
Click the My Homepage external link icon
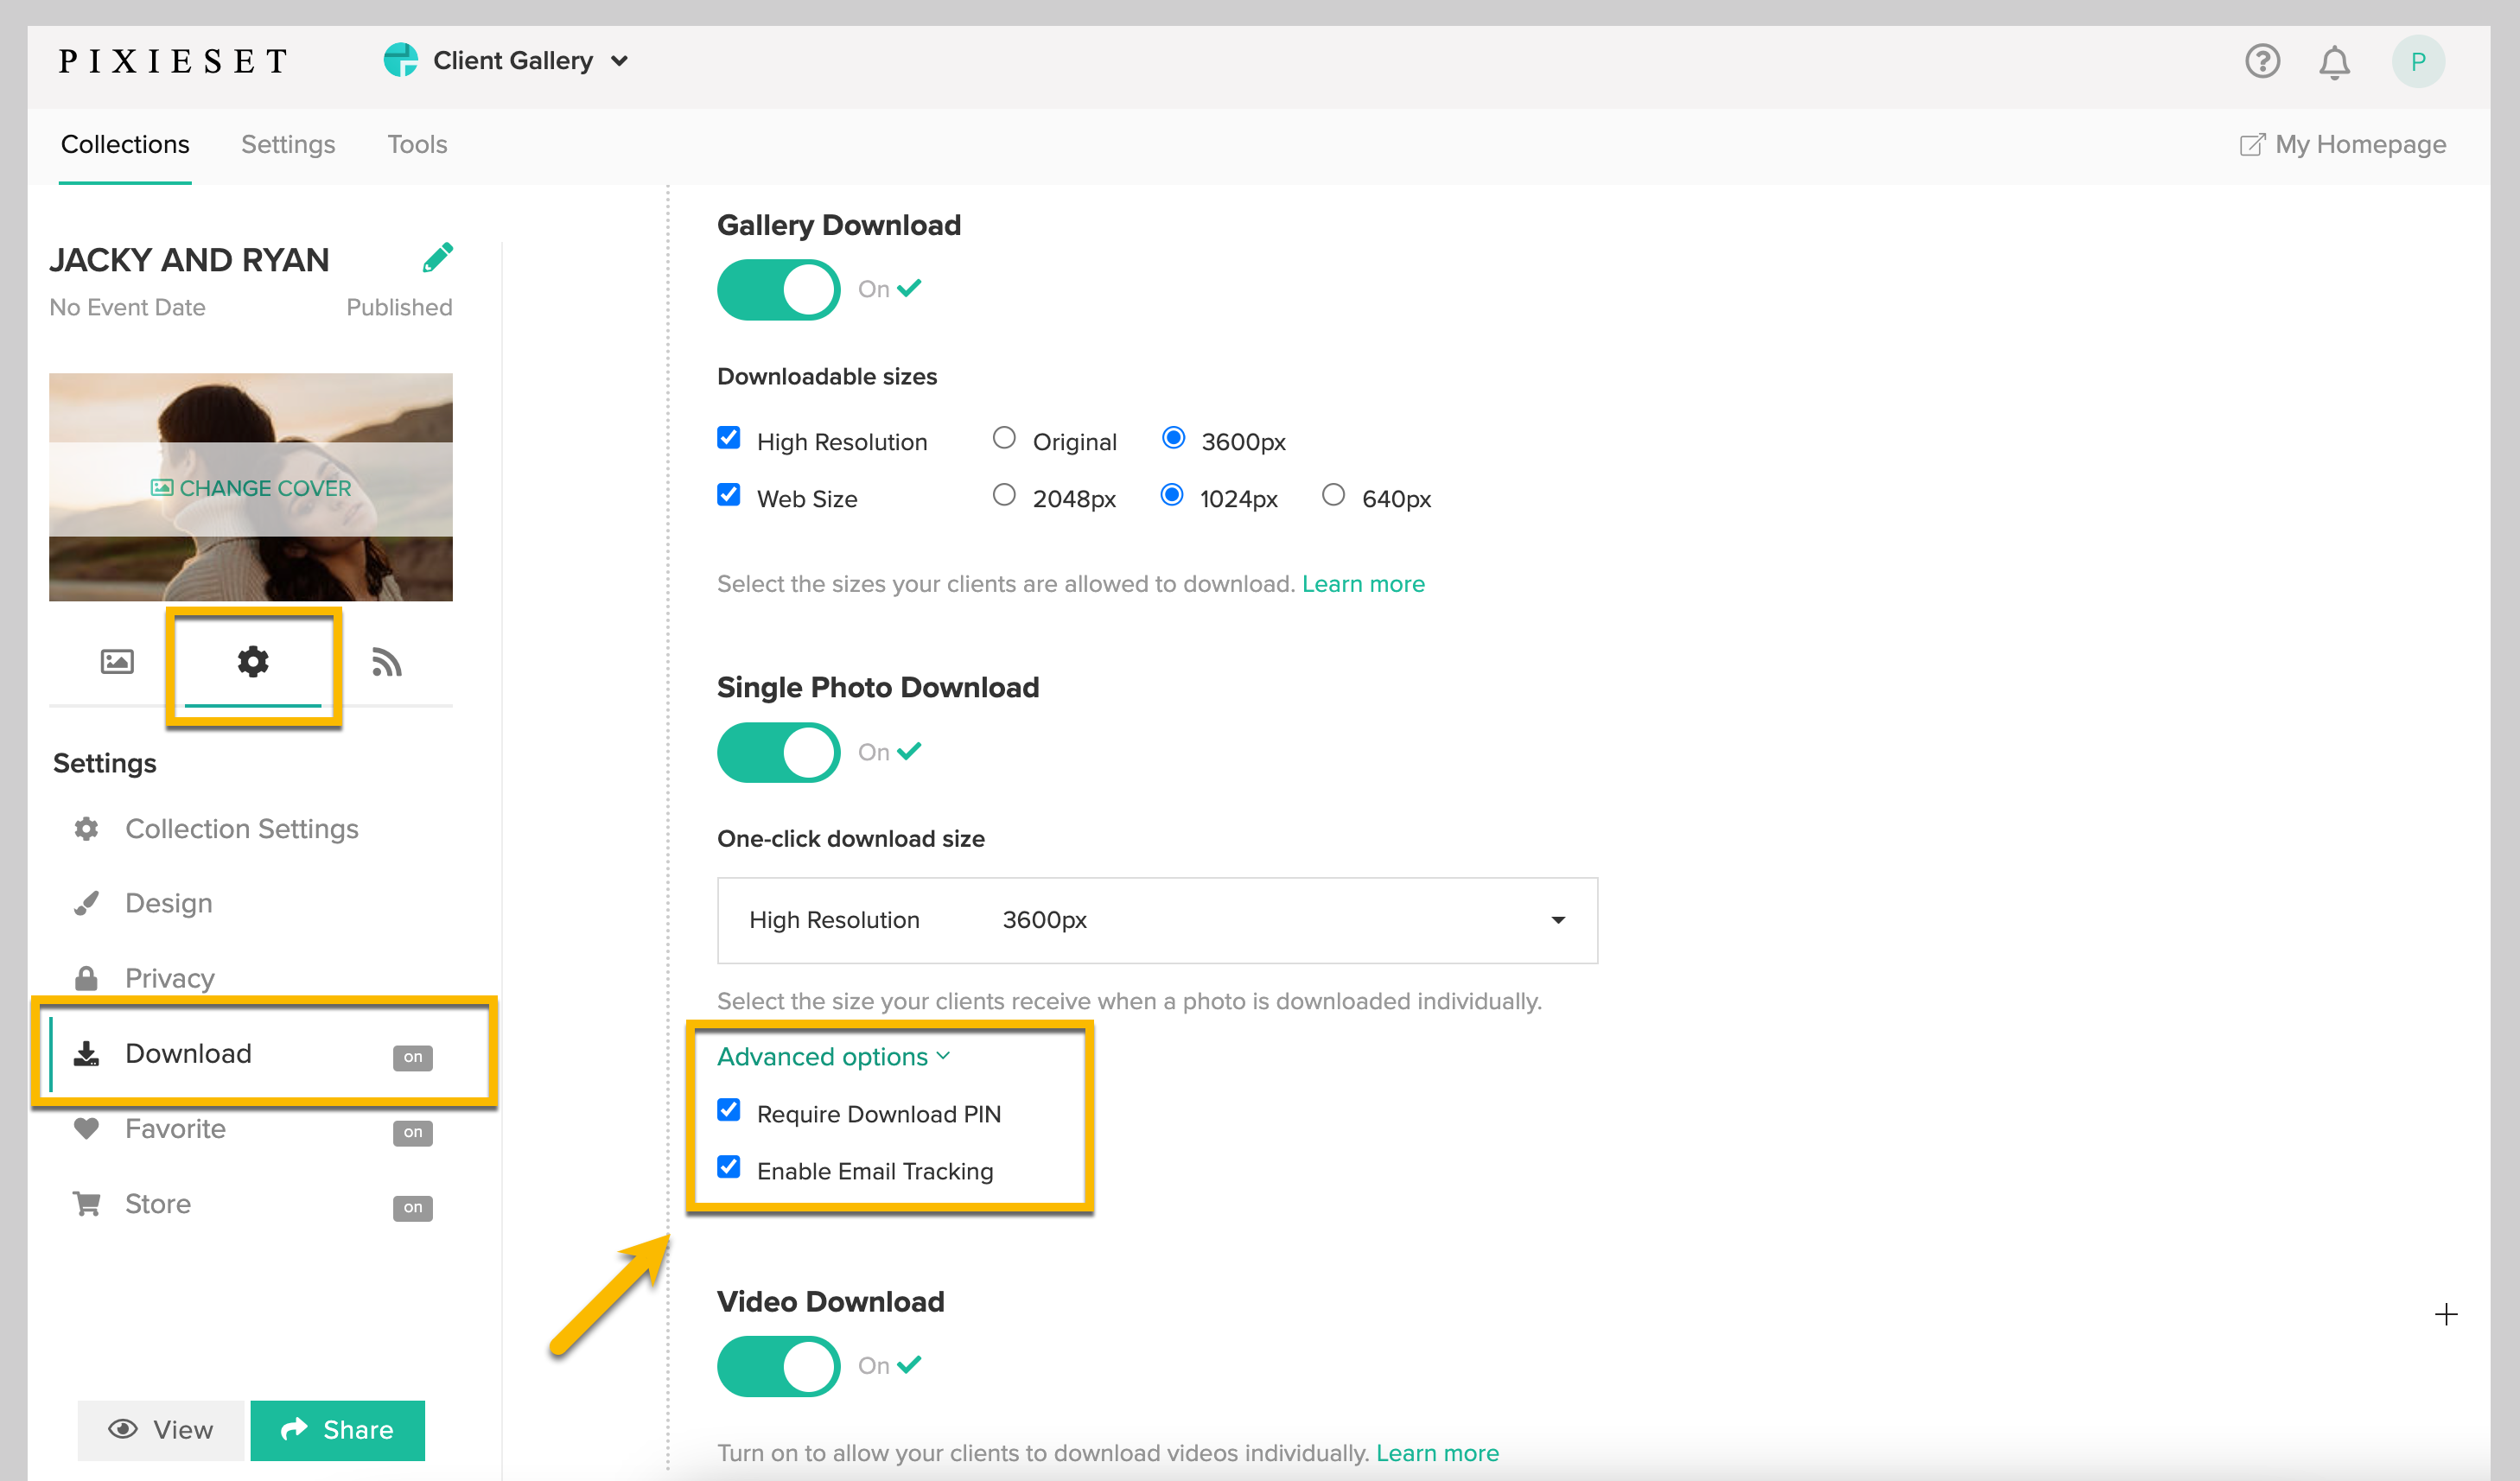coord(2250,145)
